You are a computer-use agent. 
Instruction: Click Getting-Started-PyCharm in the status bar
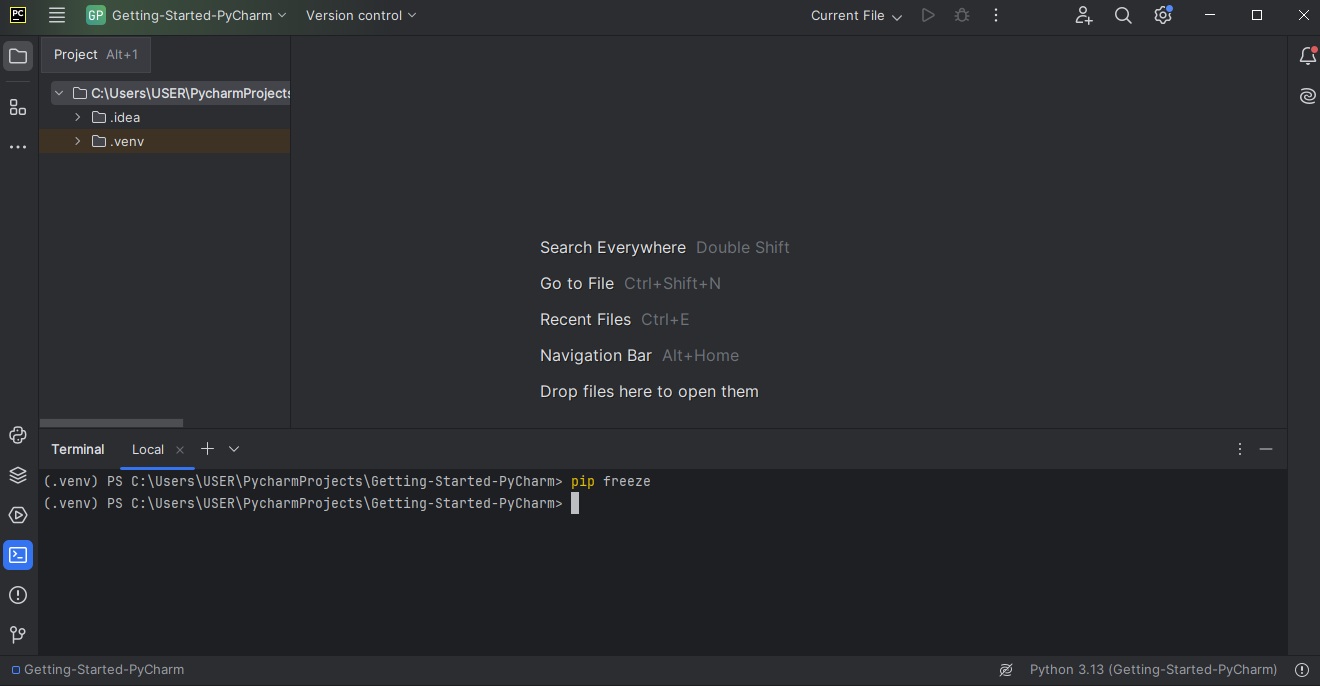98,669
